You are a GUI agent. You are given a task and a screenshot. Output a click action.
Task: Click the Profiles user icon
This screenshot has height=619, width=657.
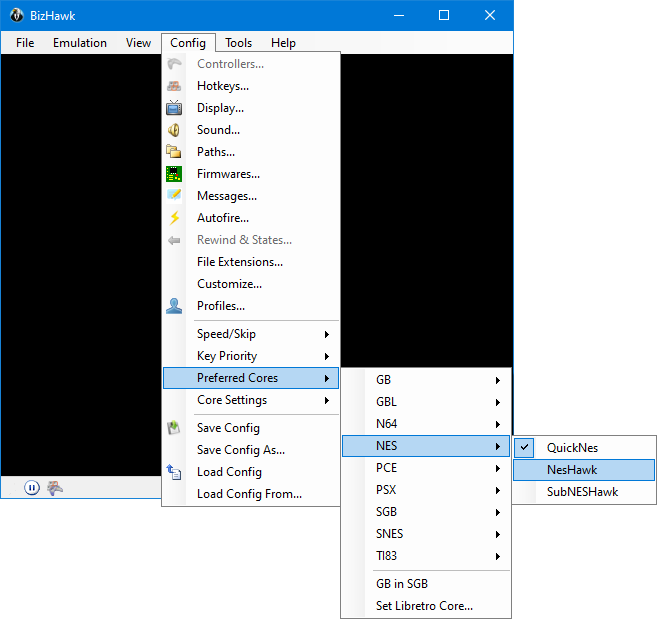pyautogui.click(x=174, y=306)
